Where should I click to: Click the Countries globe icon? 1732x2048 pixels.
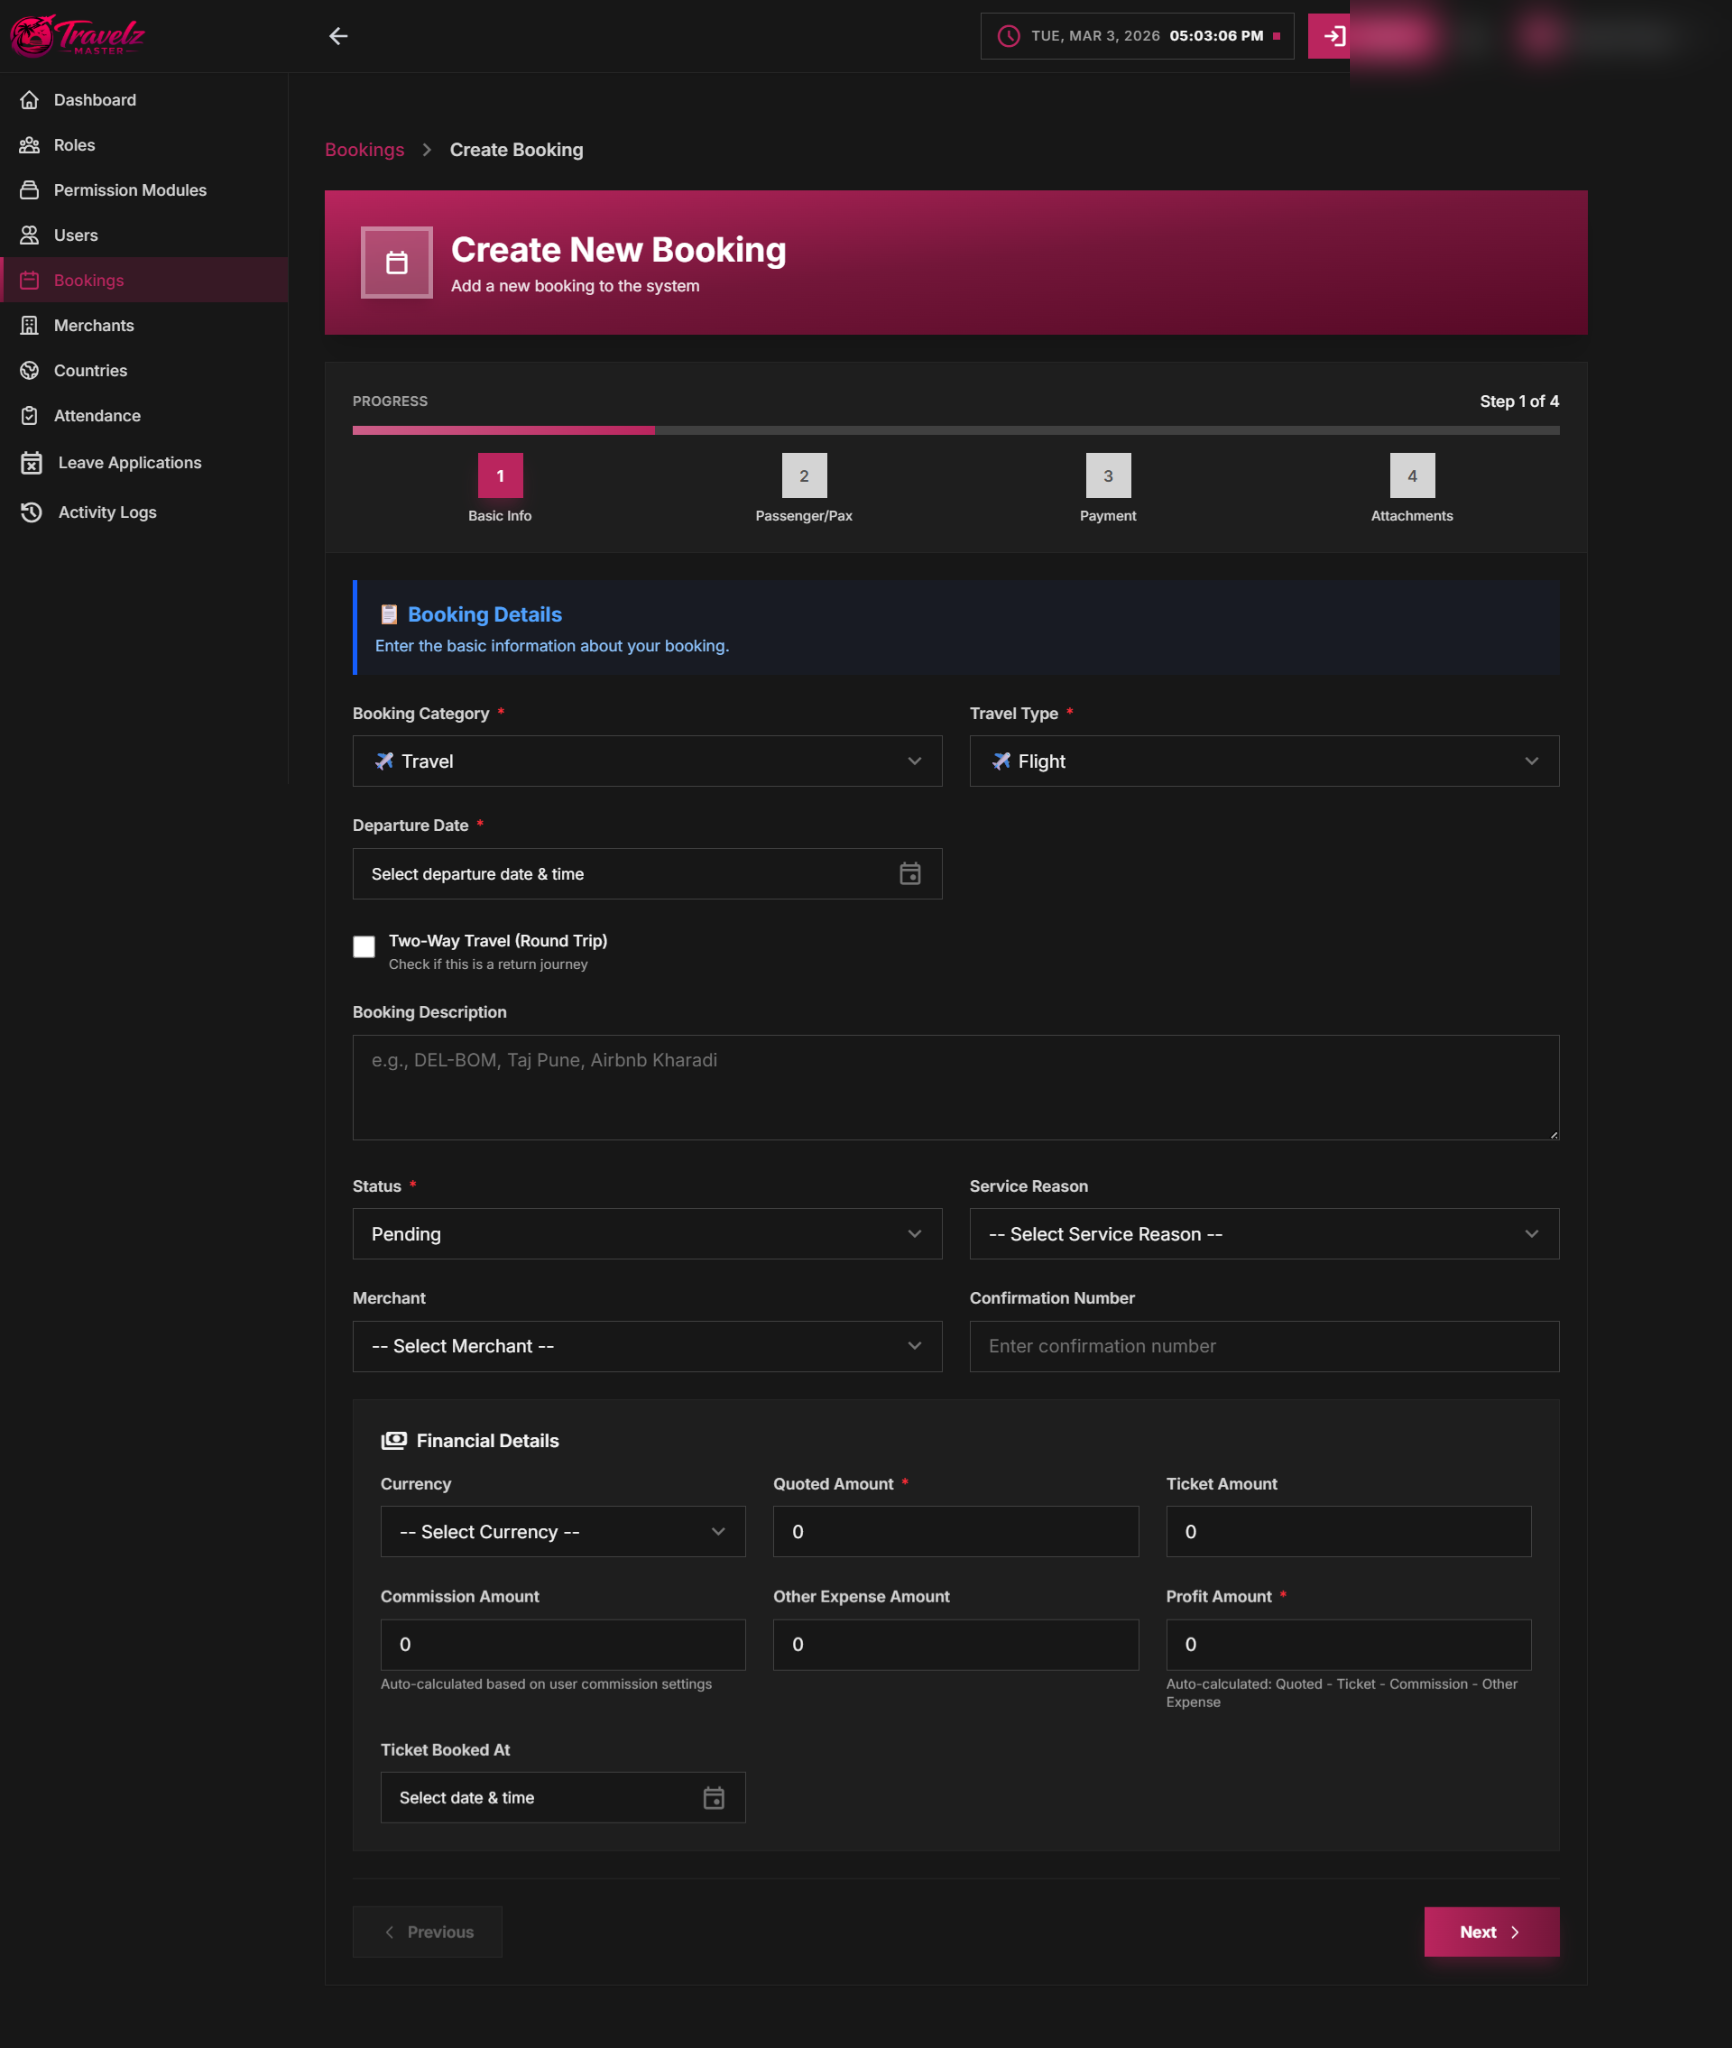click(x=30, y=370)
